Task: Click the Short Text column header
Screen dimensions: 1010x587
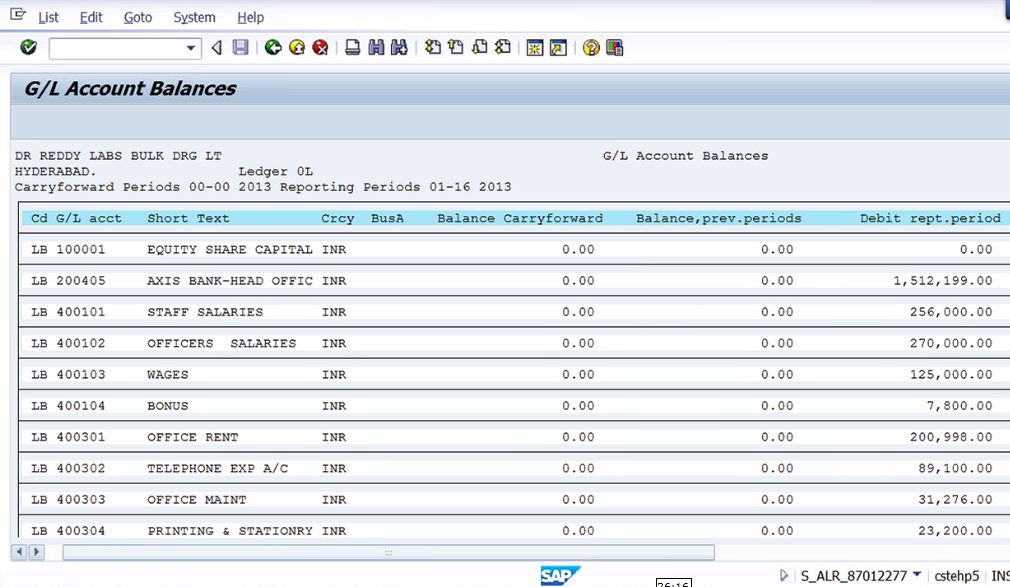Action: 188,218
